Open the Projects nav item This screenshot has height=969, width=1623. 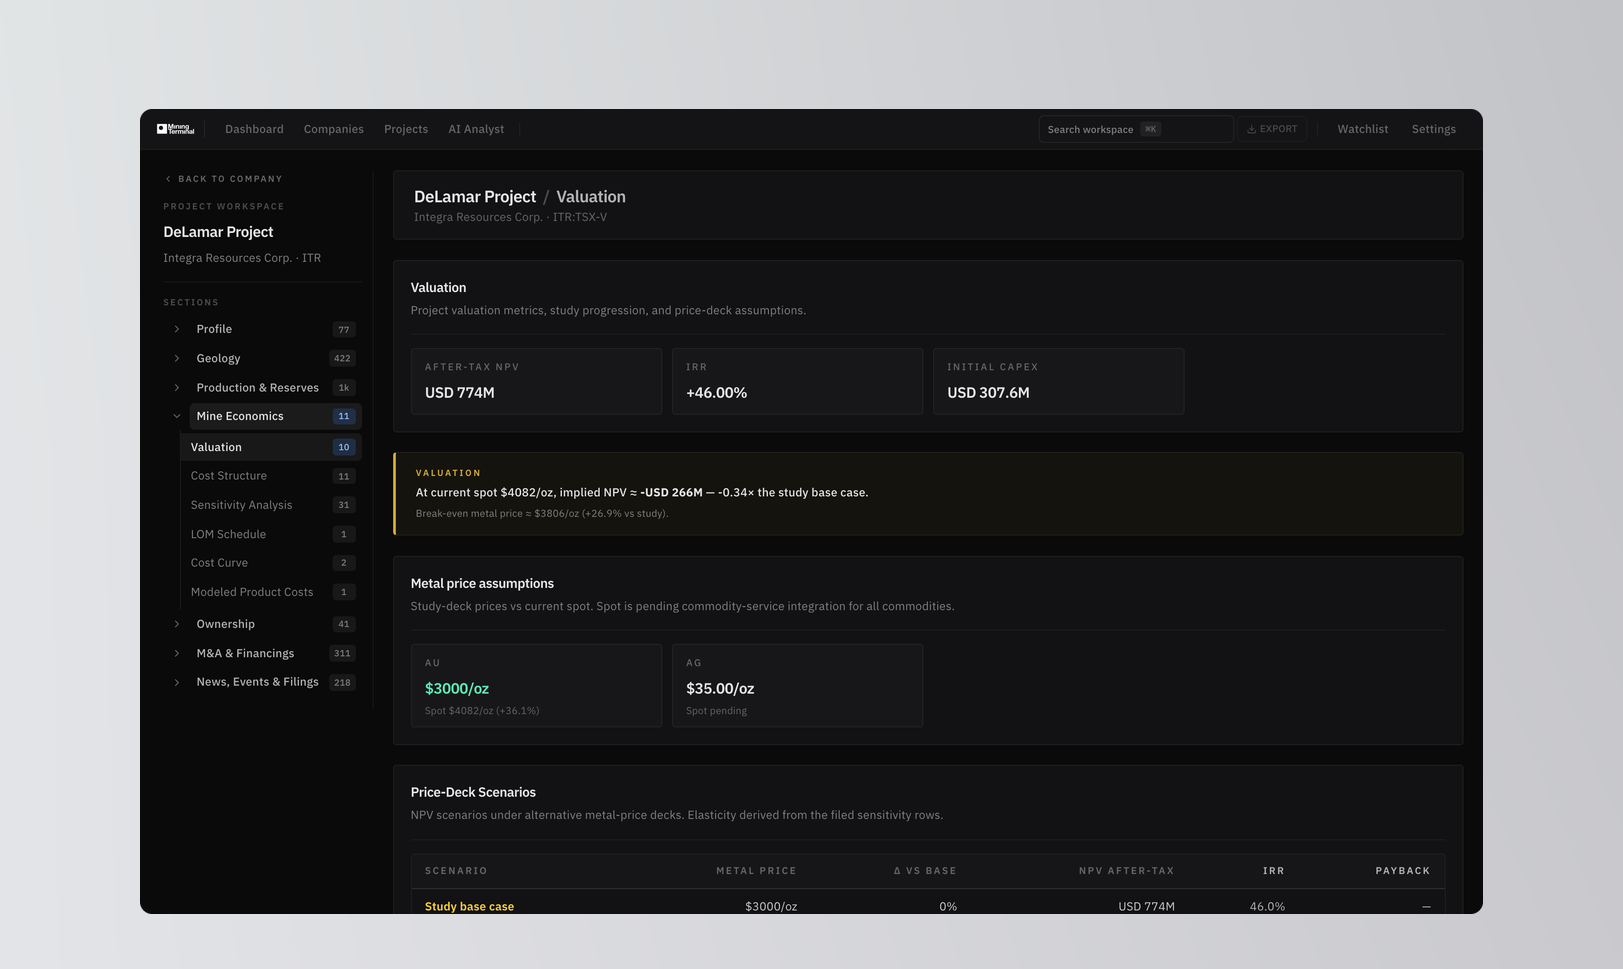[x=406, y=129]
